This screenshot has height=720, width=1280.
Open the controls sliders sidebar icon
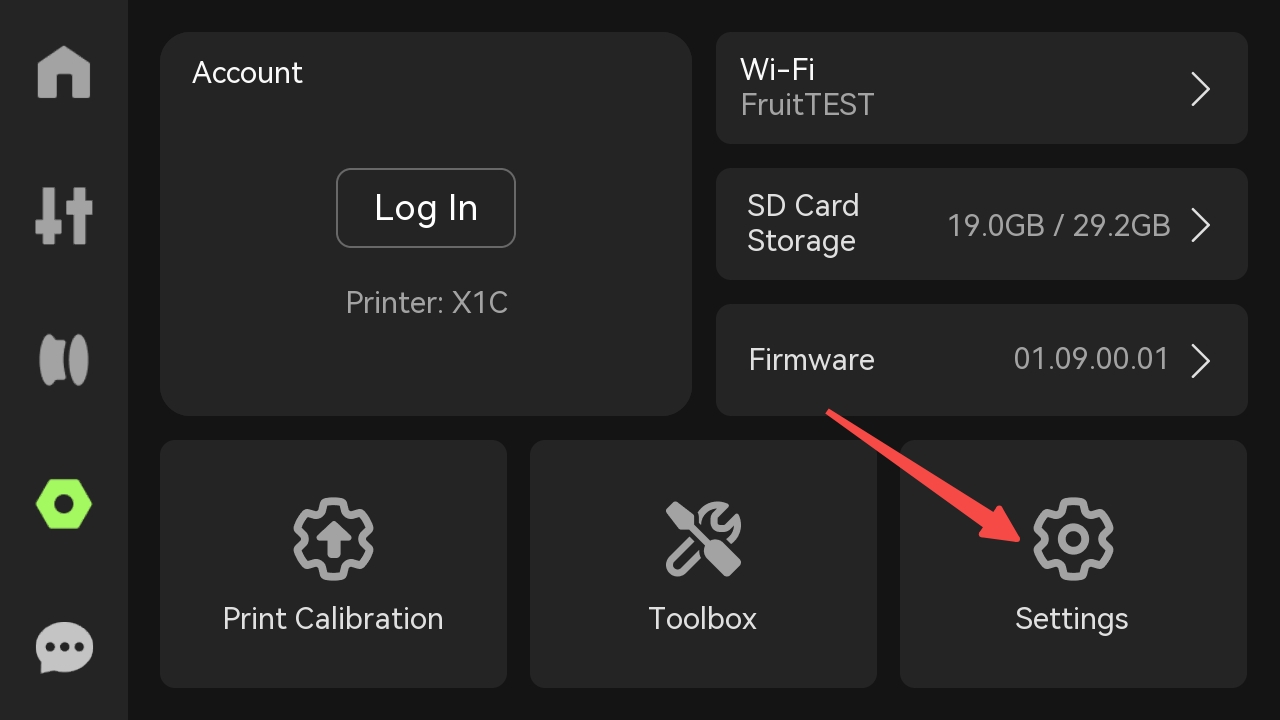click(64, 215)
